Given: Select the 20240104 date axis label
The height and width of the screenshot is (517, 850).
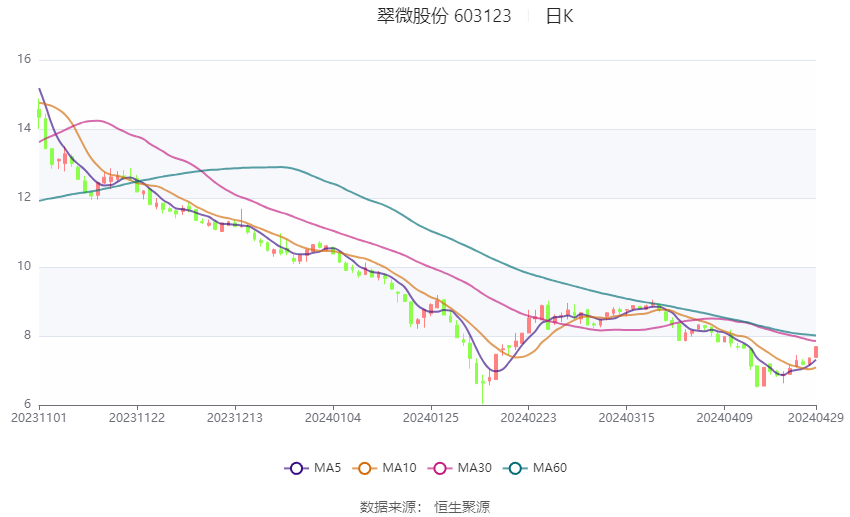Looking at the screenshot, I should pos(333,418).
